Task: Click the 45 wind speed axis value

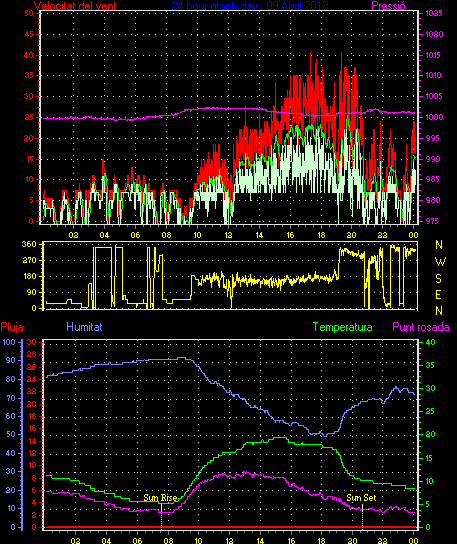Action: pos(29,34)
